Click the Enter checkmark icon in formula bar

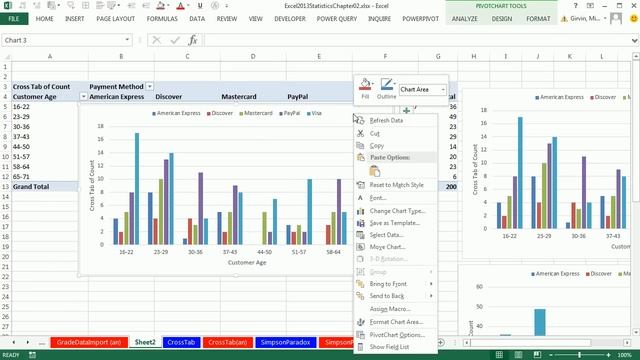coord(175,40)
